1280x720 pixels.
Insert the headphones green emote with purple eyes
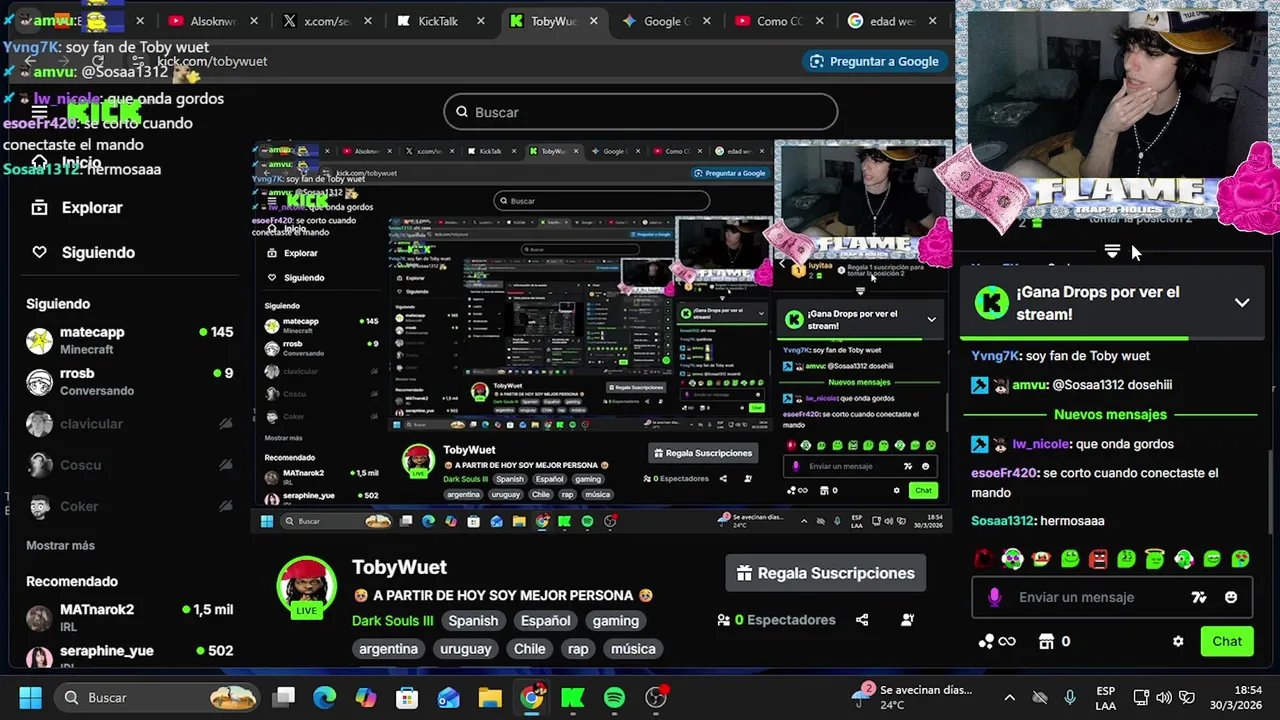1013,559
